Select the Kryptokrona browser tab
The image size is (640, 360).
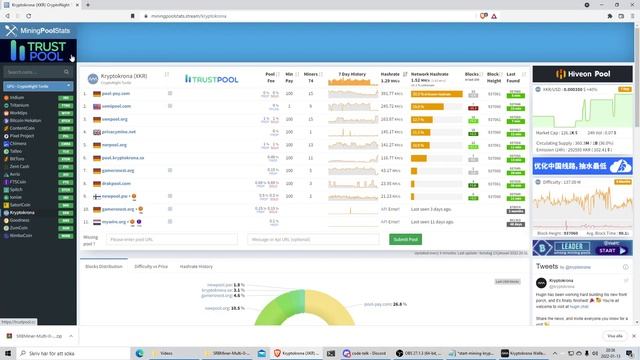point(40,5)
